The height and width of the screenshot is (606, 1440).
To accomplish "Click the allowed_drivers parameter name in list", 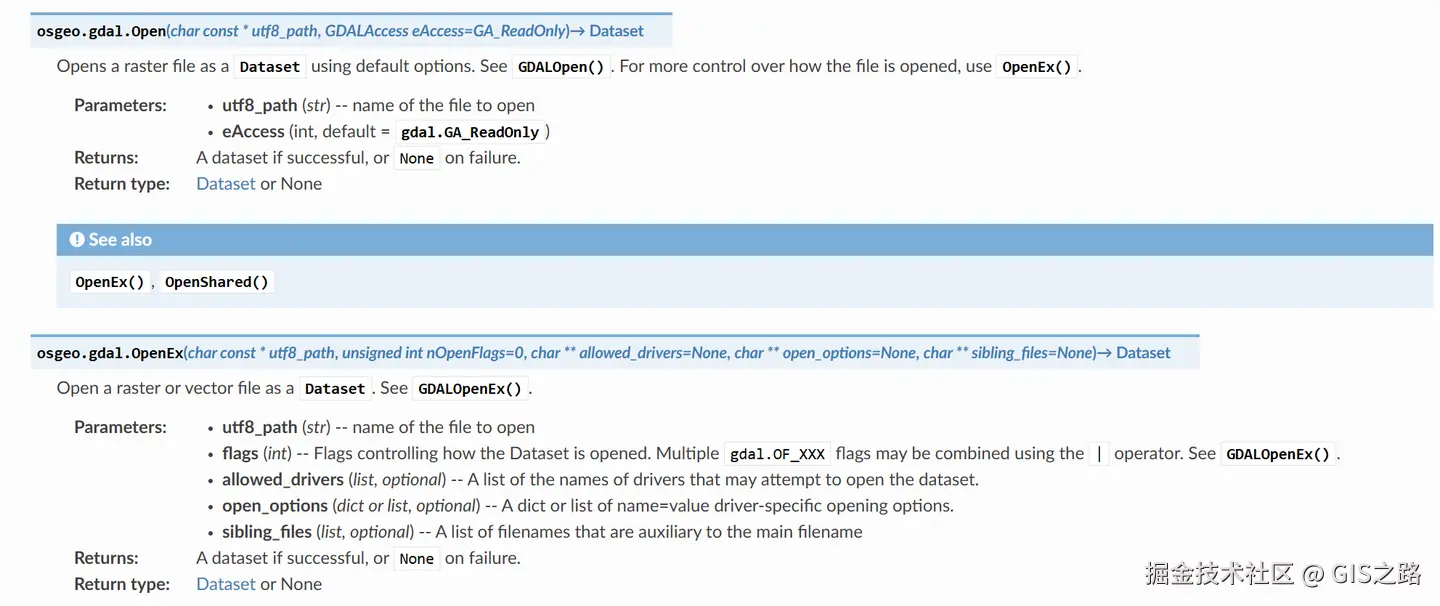I will click(282, 480).
